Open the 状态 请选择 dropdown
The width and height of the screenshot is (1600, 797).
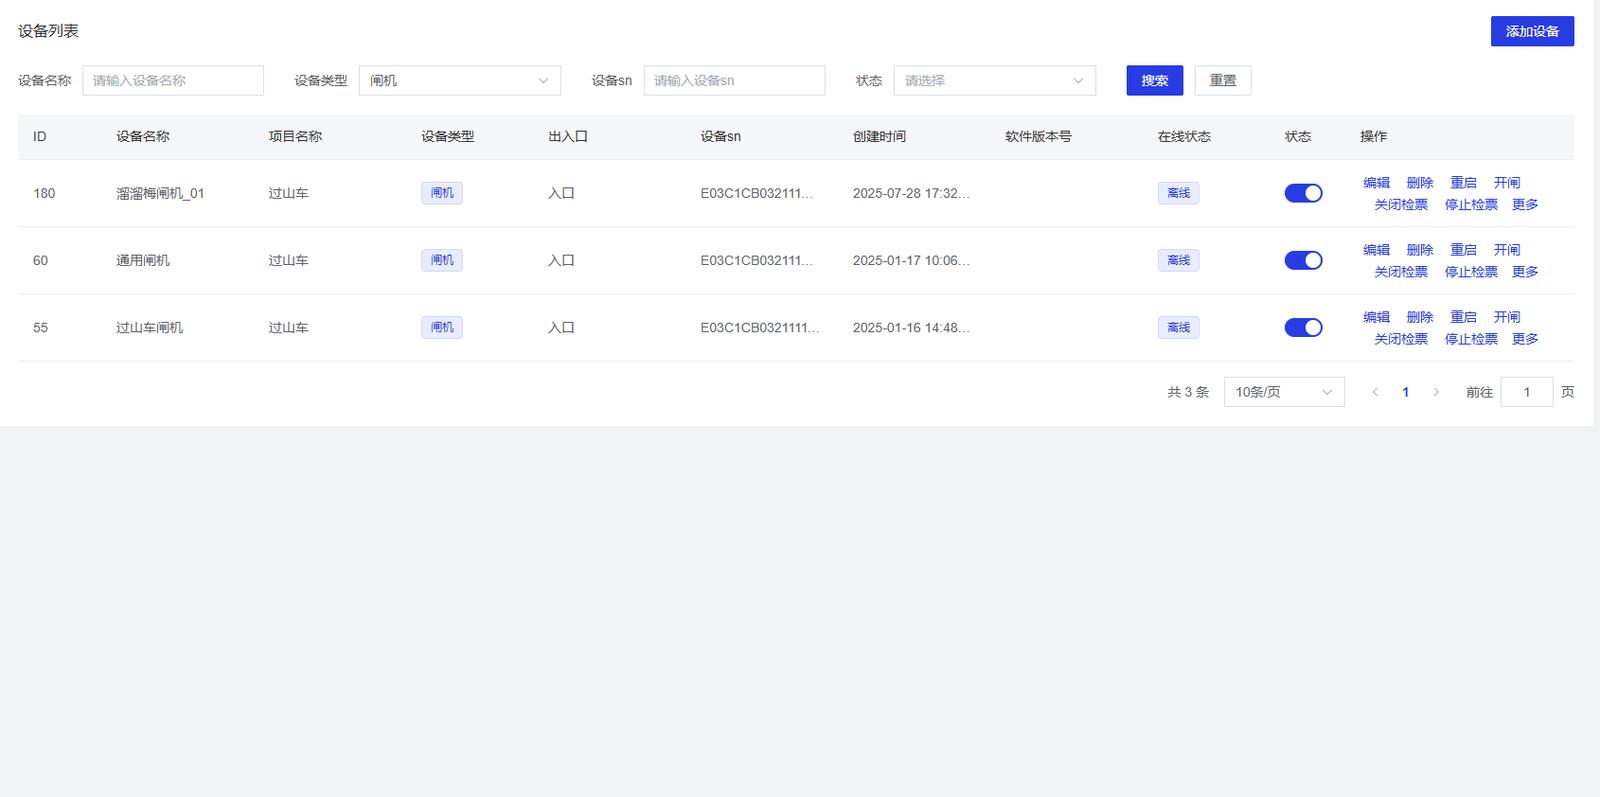point(995,80)
